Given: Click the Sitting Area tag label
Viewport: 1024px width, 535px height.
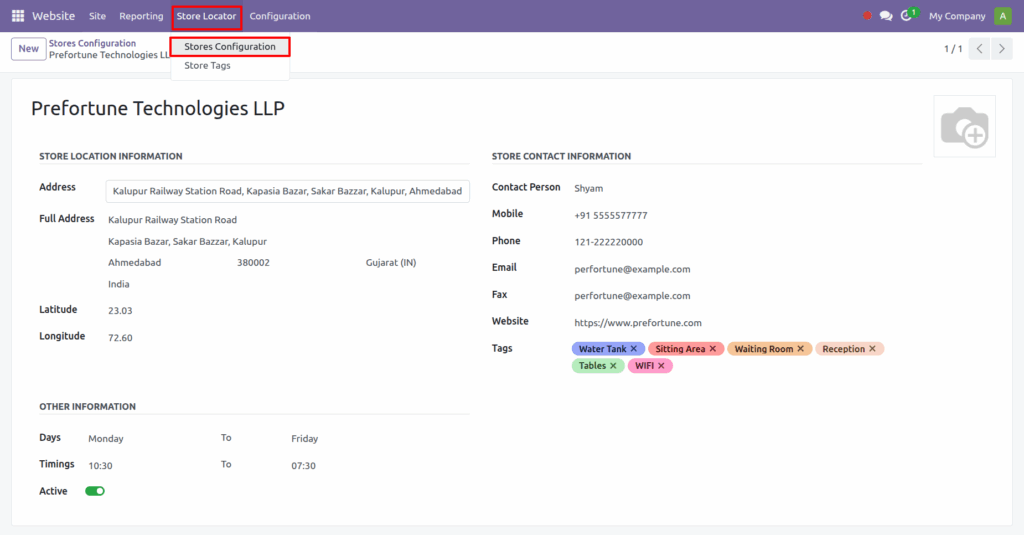Looking at the screenshot, I should click(x=680, y=349).
